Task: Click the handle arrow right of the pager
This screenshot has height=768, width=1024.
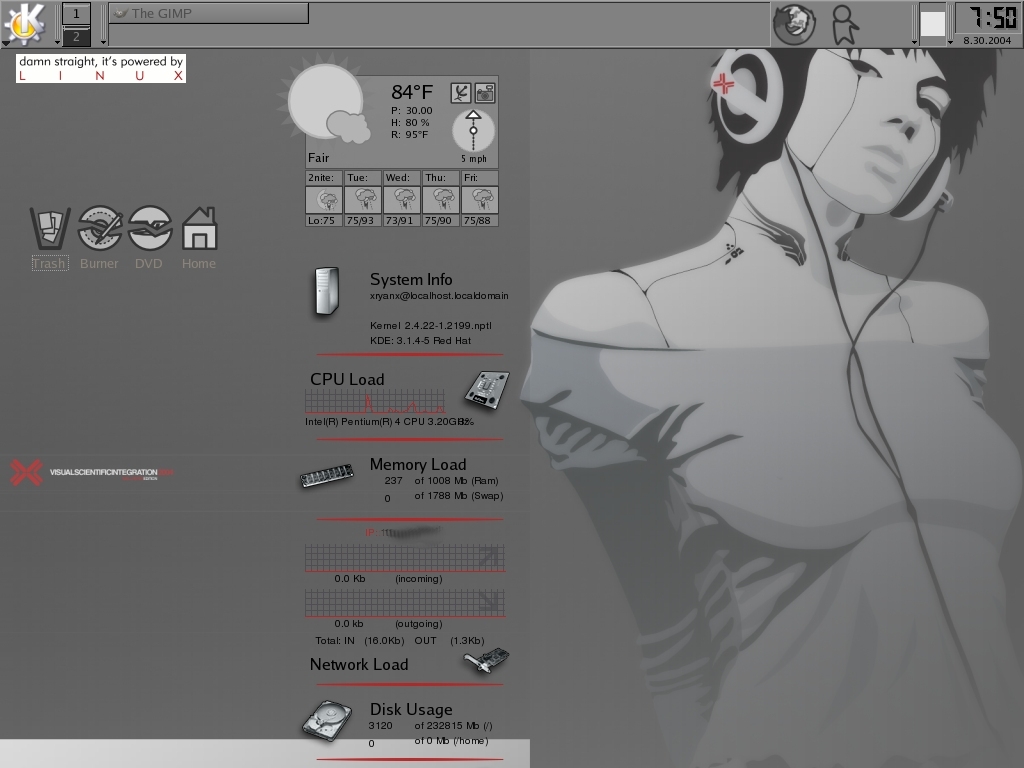Action: (x=103, y=42)
